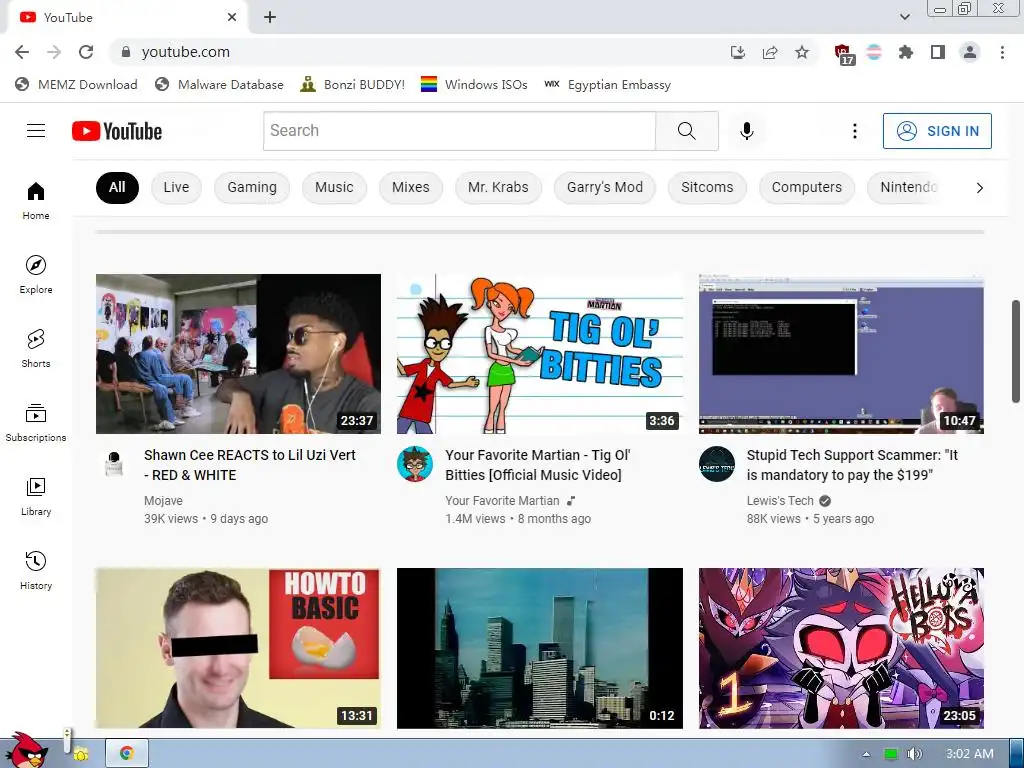1024x768 pixels.
Task: Click the taskbar clock 3:02 AM
Action: coord(970,754)
